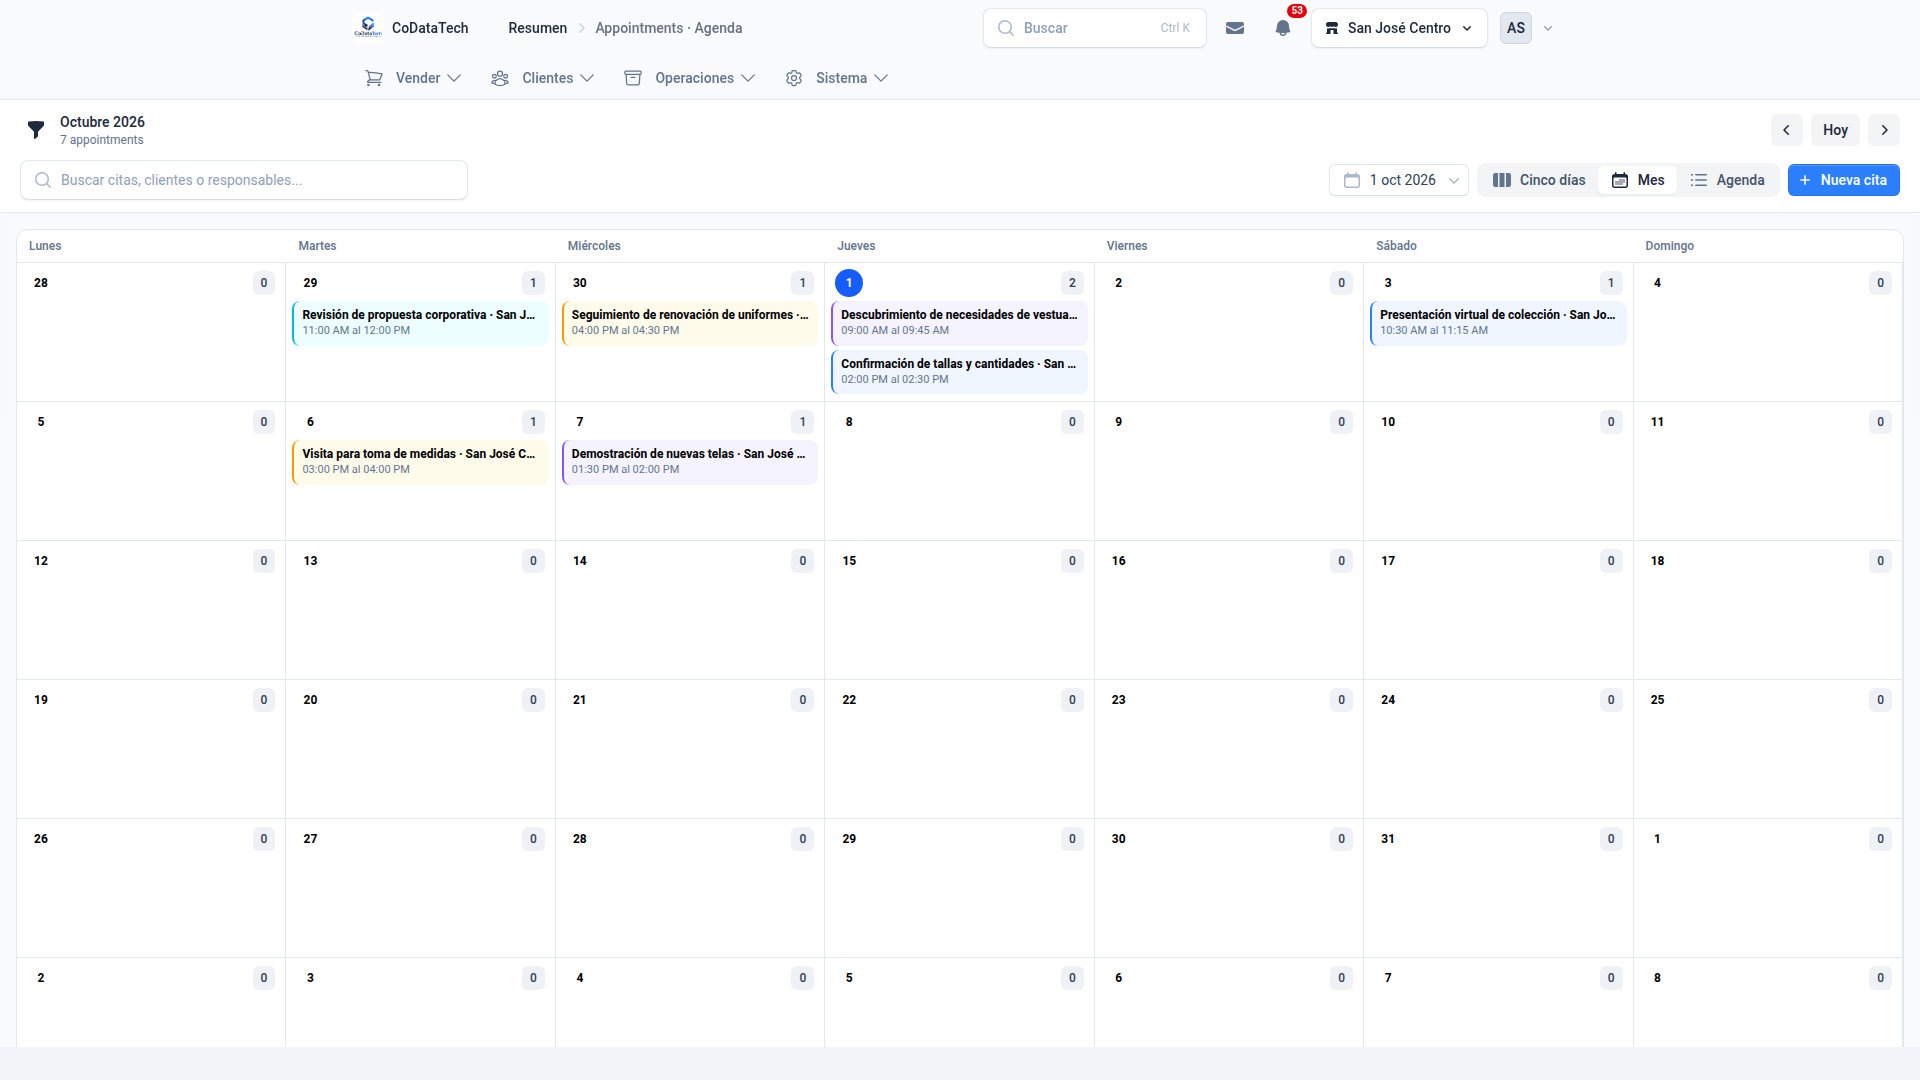Switch to Agenda list view
1920x1080 pixels.
tap(1727, 180)
